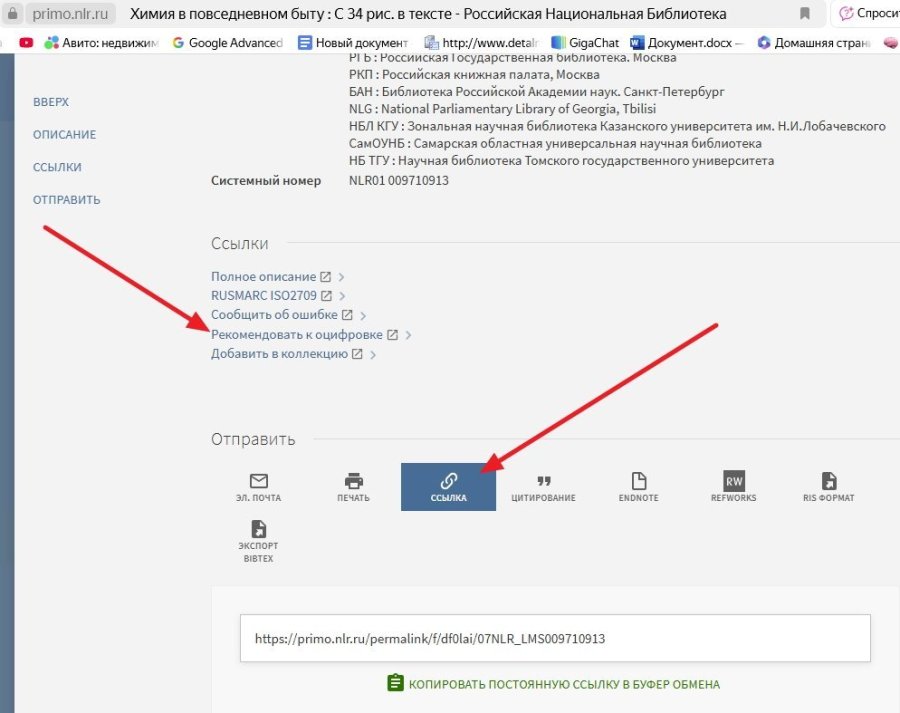Bookmark this page via address bar icon

pos(805,14)
